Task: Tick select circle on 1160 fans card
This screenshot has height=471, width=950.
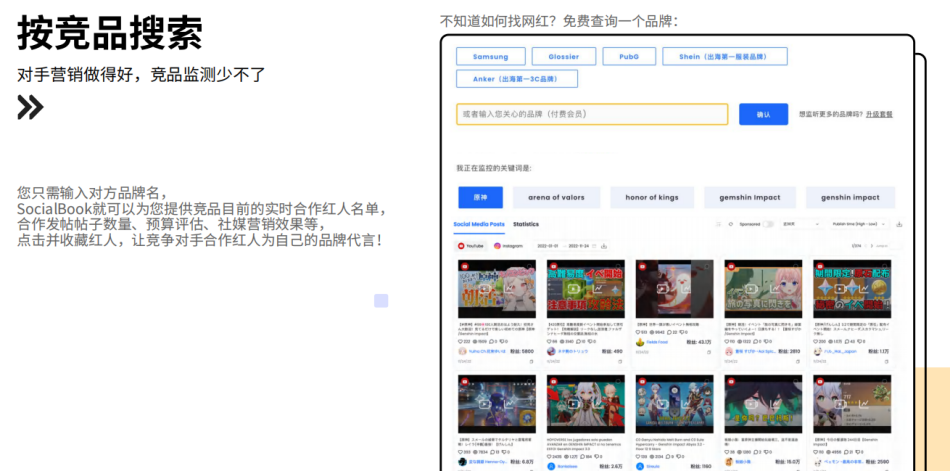Action: pyautogui.click(x=707, y=381)
